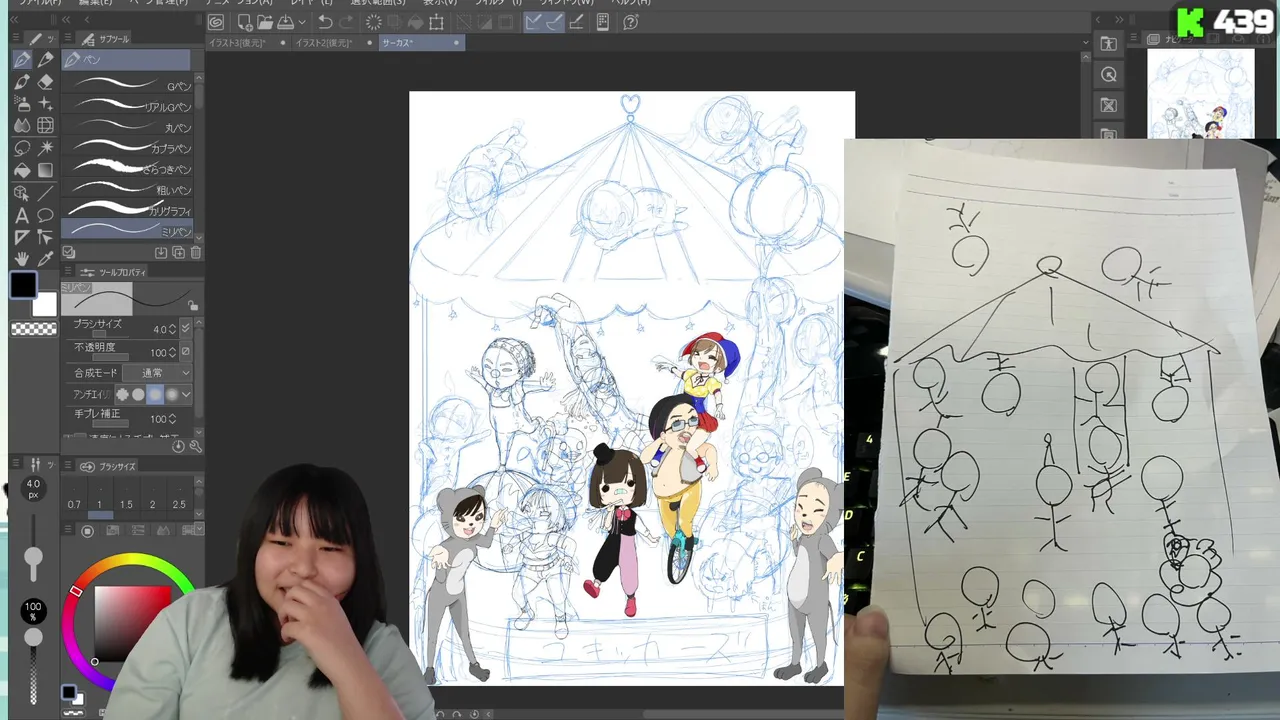Viewport: 1280px width, 720px height.
Task: Open the Help question mark icon
Action: pyautogui.click(x=631, y=22)
